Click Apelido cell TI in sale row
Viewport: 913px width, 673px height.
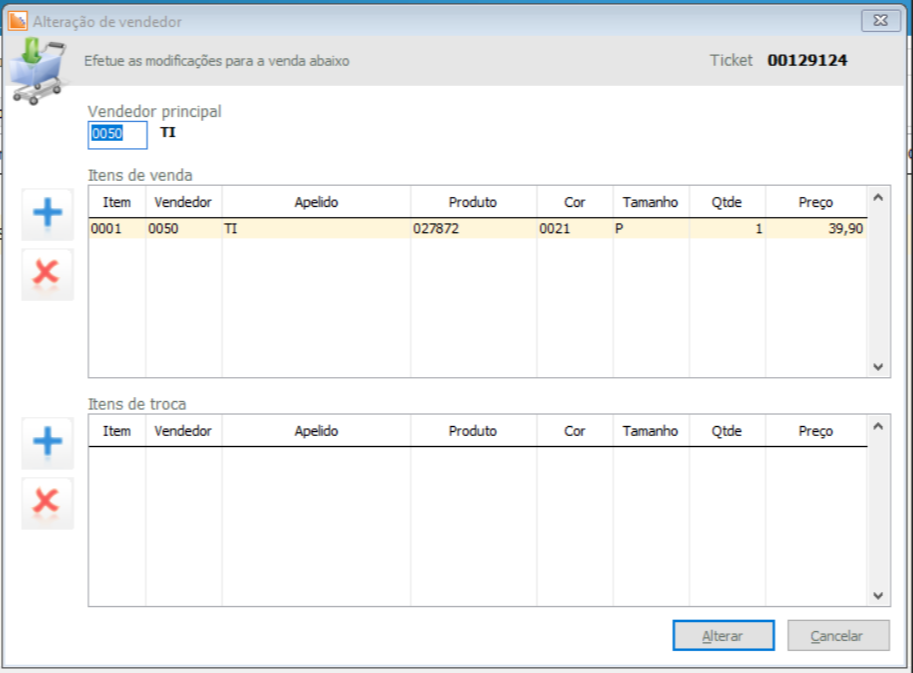(x=316, y=228)
